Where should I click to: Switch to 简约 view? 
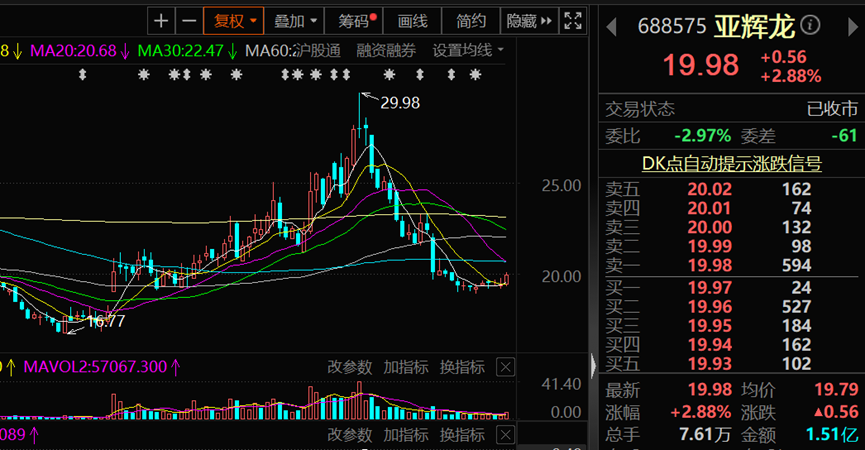click(x=471, y=22)
